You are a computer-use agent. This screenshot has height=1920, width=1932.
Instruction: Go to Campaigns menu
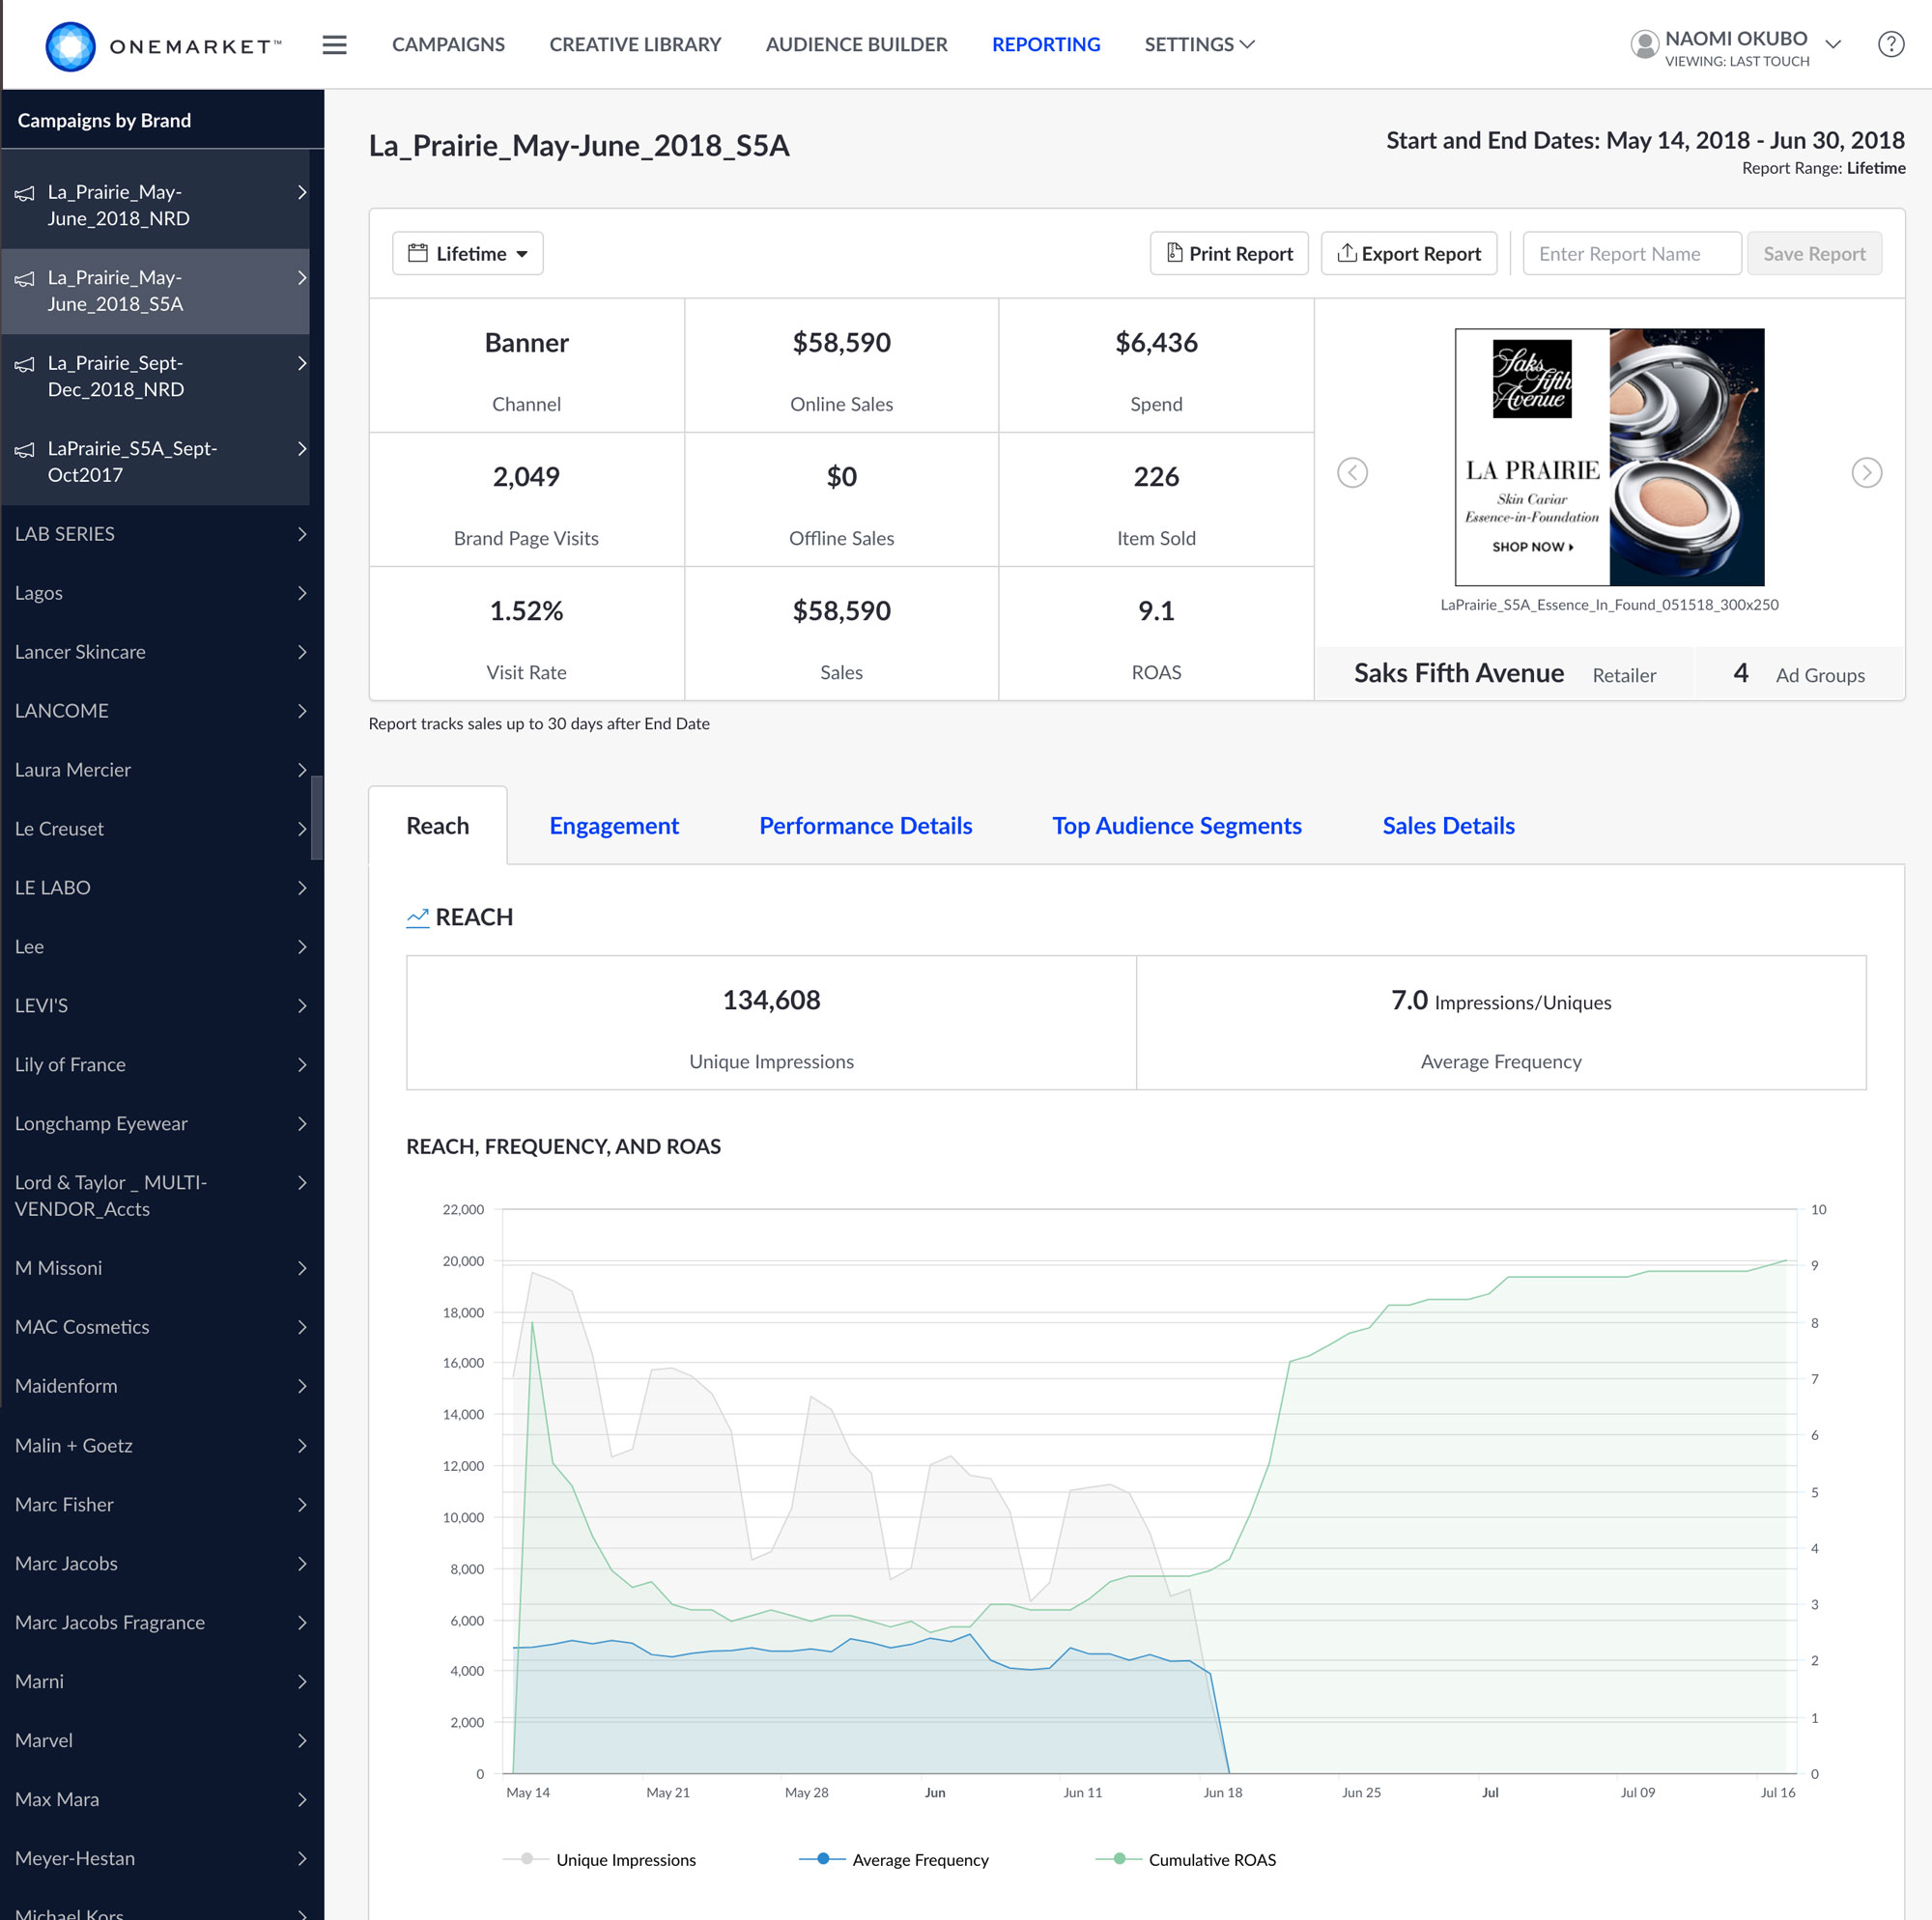pyautogui.click(x=448, y=45)
